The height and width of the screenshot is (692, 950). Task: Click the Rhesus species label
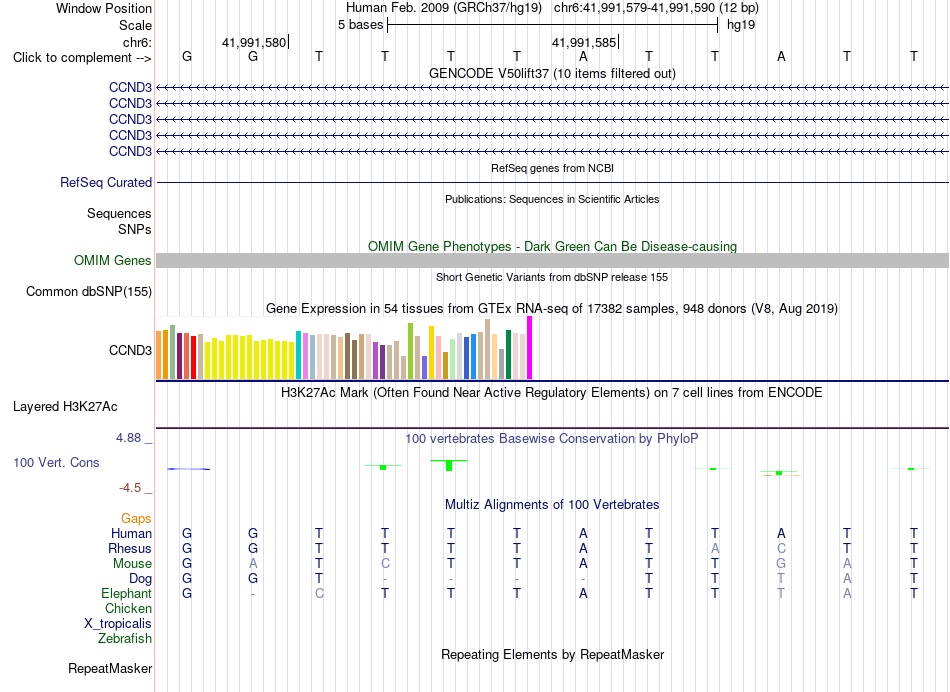pos(130,548)
